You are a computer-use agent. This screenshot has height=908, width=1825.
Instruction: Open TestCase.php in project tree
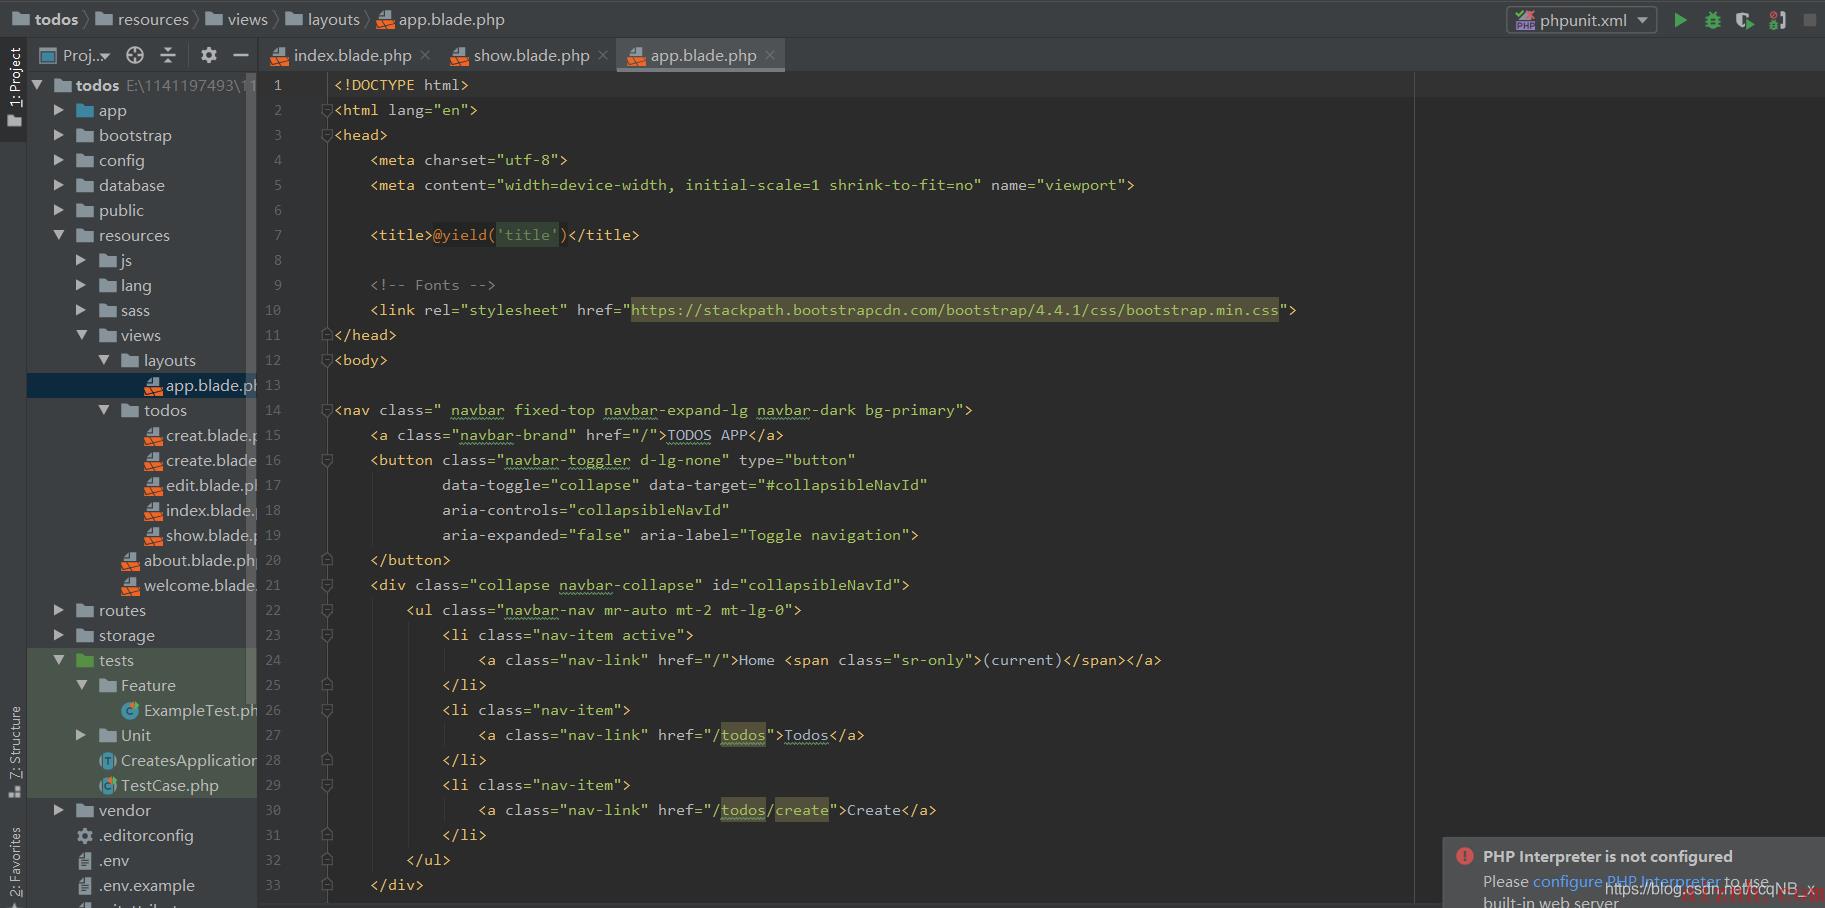click(x=158, y=785)
